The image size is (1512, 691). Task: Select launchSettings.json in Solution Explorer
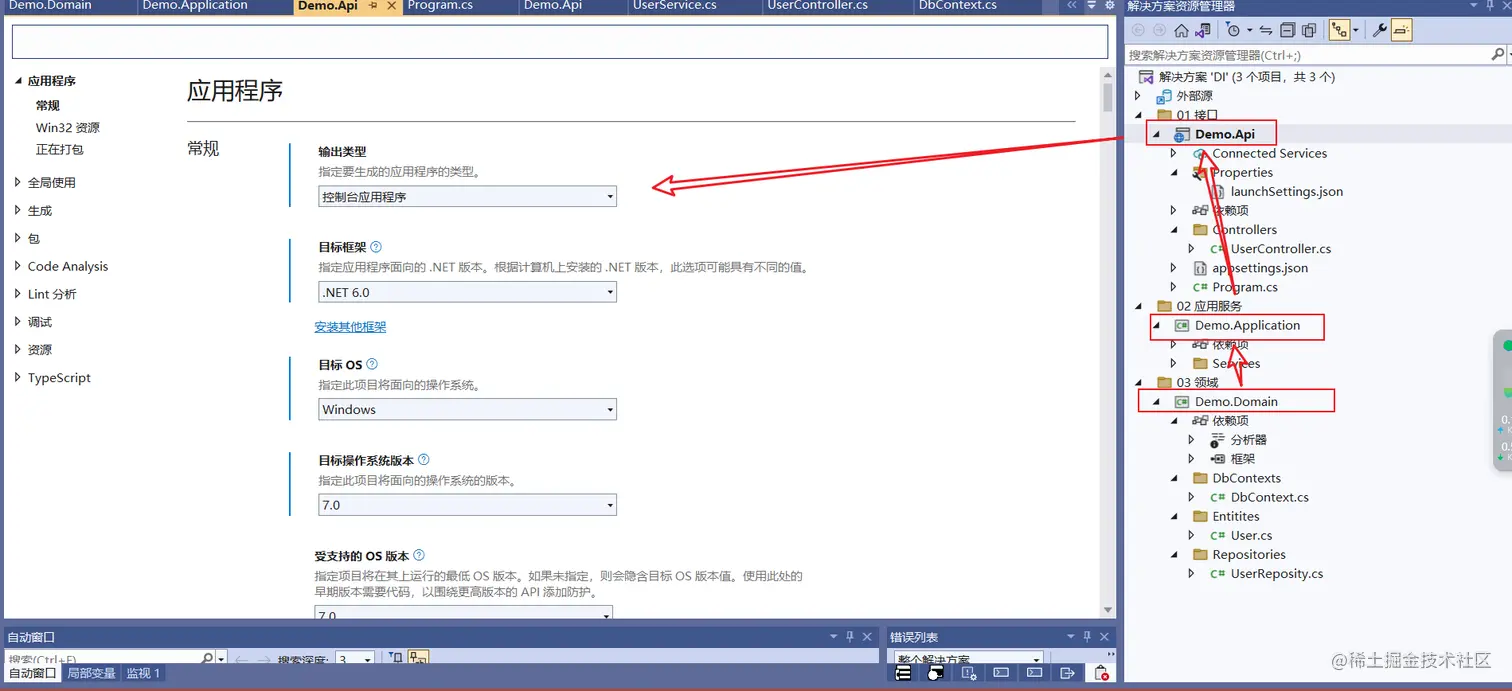coord(1286,192)
